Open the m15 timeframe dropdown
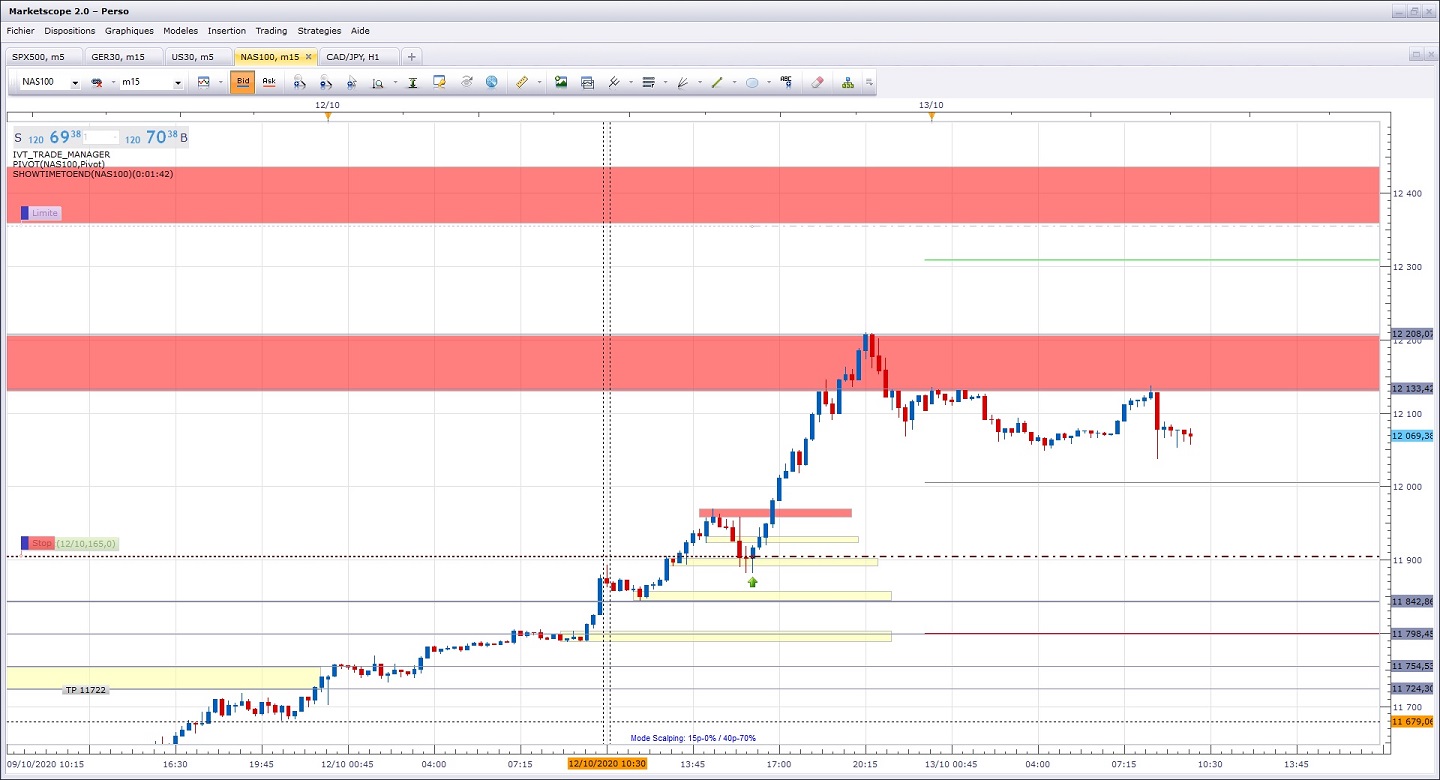The height and width of the screenshot is (780, 1440). click(x=152, y=83)
